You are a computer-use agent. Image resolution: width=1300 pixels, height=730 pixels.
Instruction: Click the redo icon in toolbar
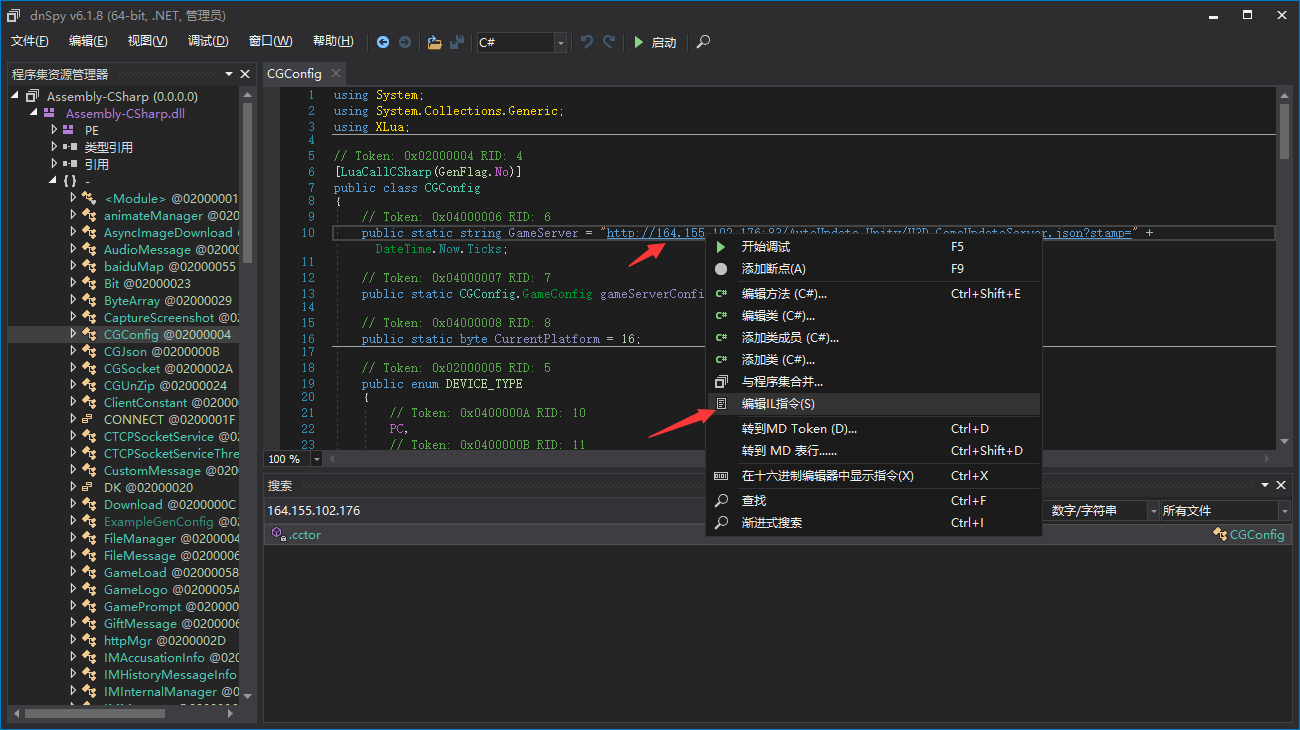[x=609, y=42]
